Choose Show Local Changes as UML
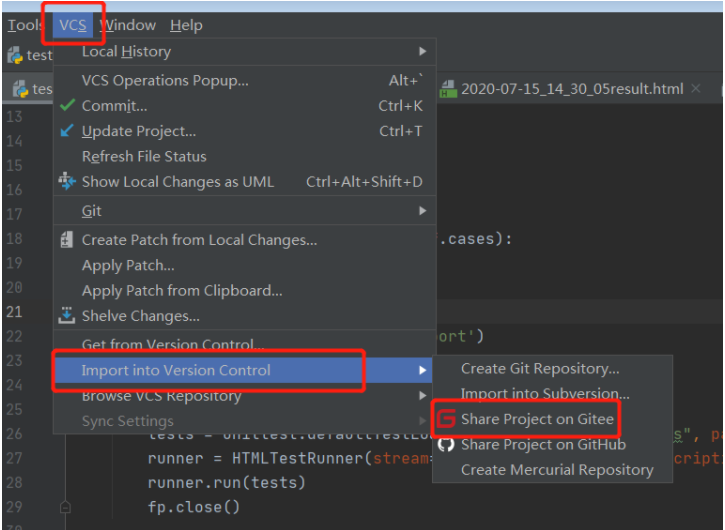The height and width of the screenshot is (530, 725). click(245, 182)
